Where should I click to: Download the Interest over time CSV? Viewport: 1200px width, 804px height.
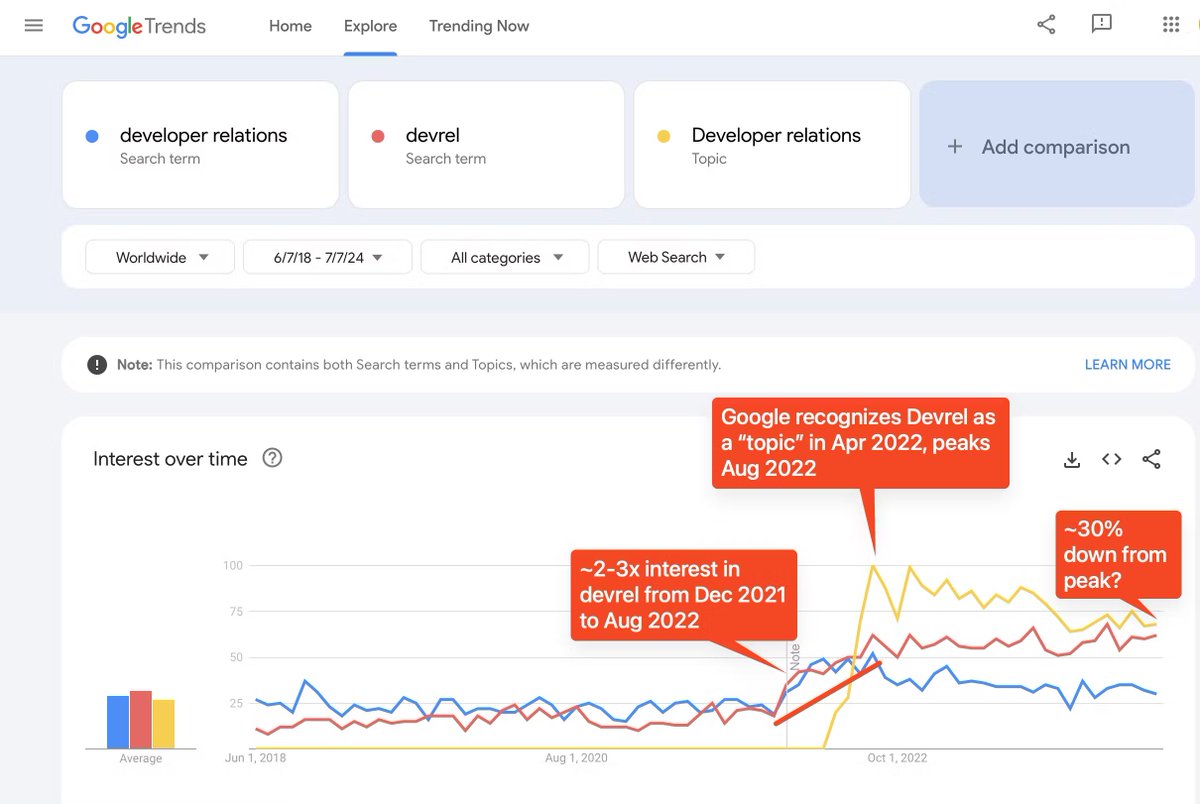1071,459
